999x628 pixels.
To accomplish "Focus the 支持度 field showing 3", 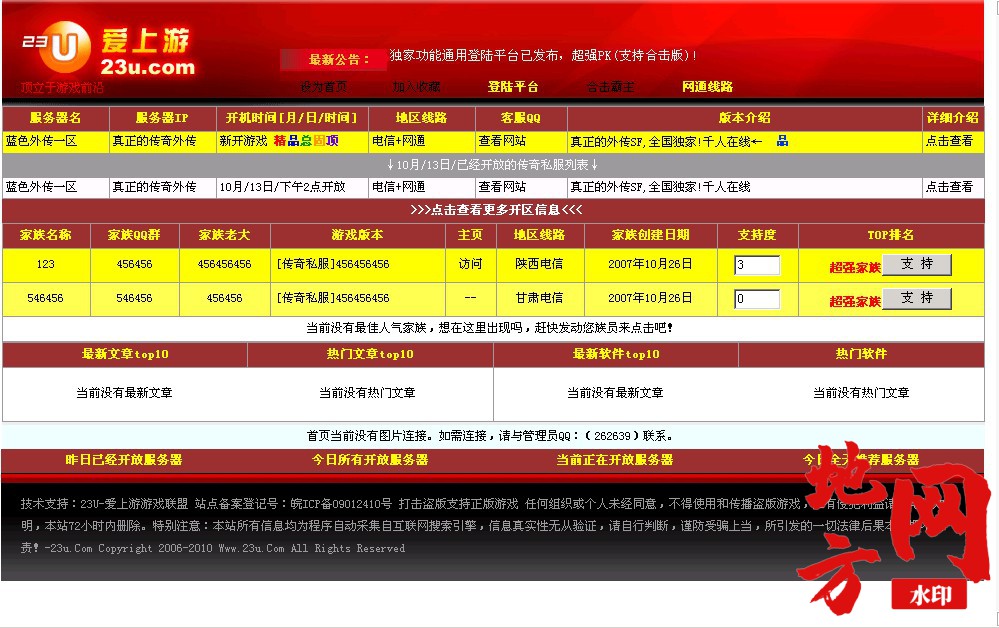I will tap(758, 265).
